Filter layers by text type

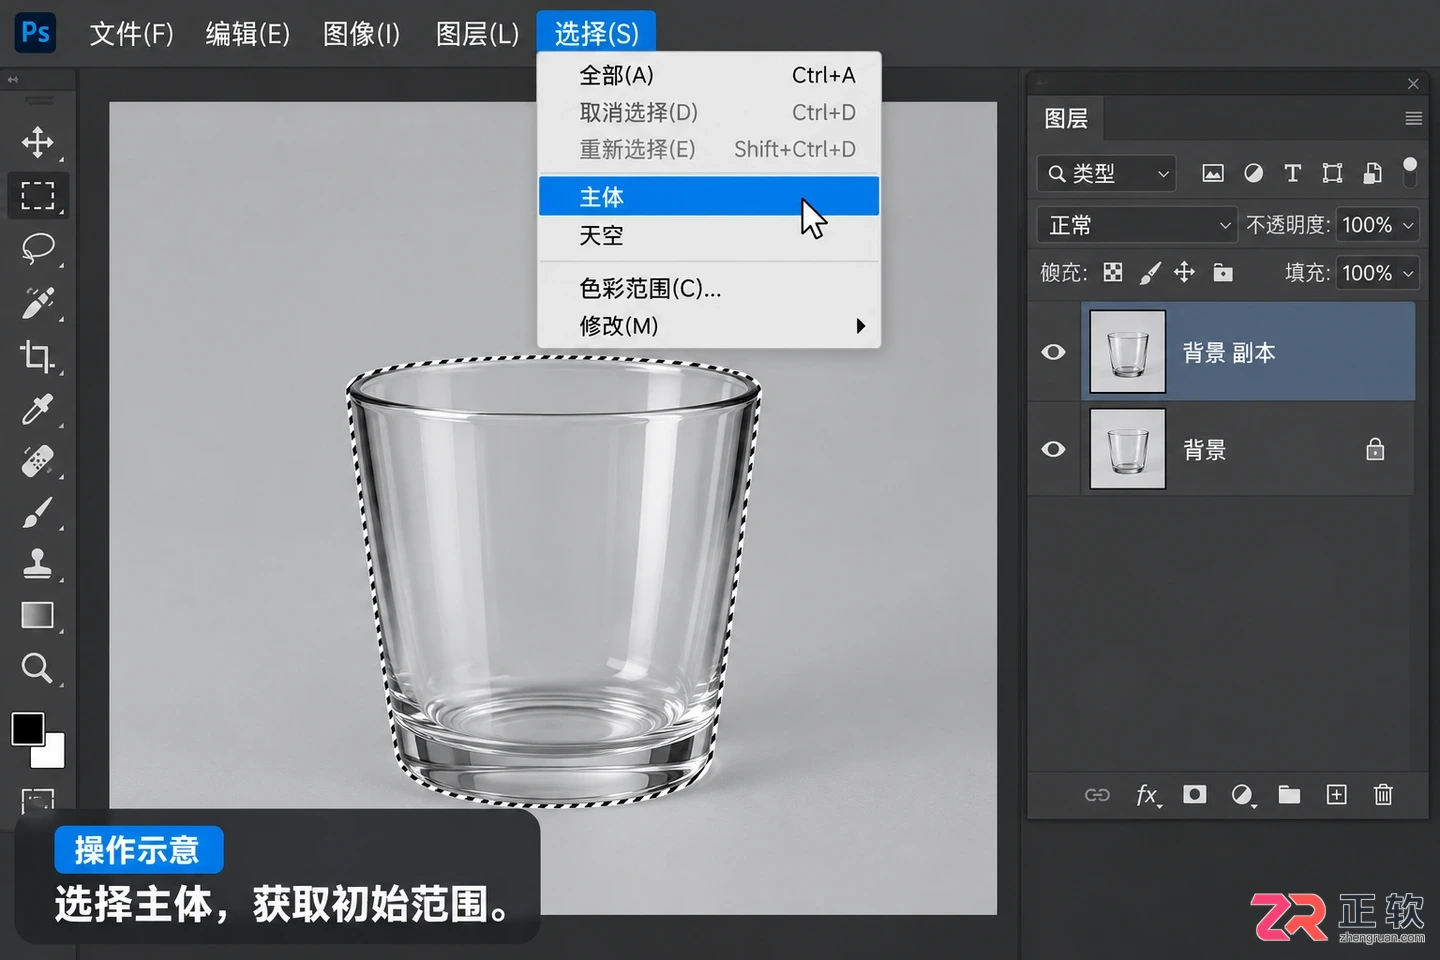tap(1292, 174)
